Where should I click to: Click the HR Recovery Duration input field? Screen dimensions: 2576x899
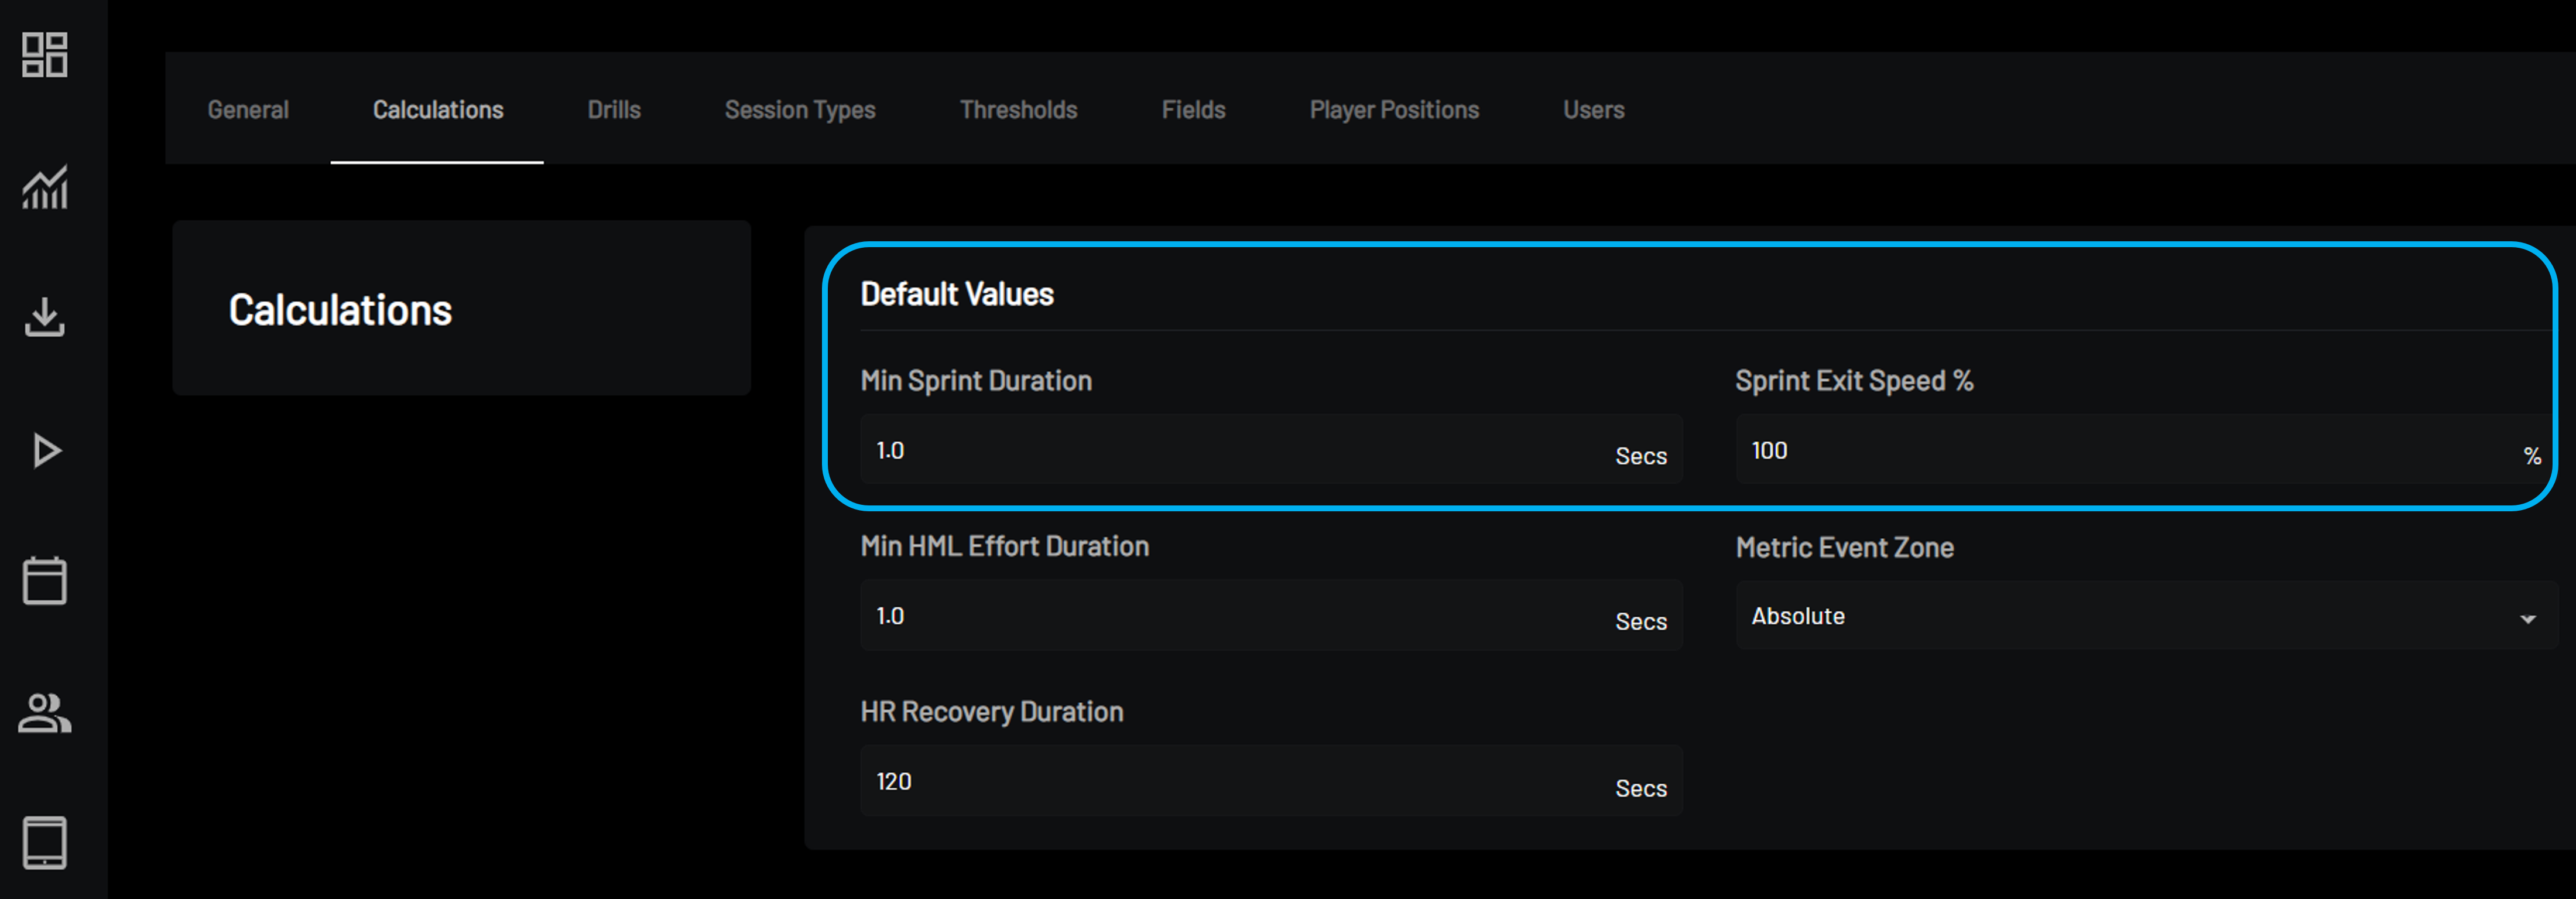(x=1271, y=781)
